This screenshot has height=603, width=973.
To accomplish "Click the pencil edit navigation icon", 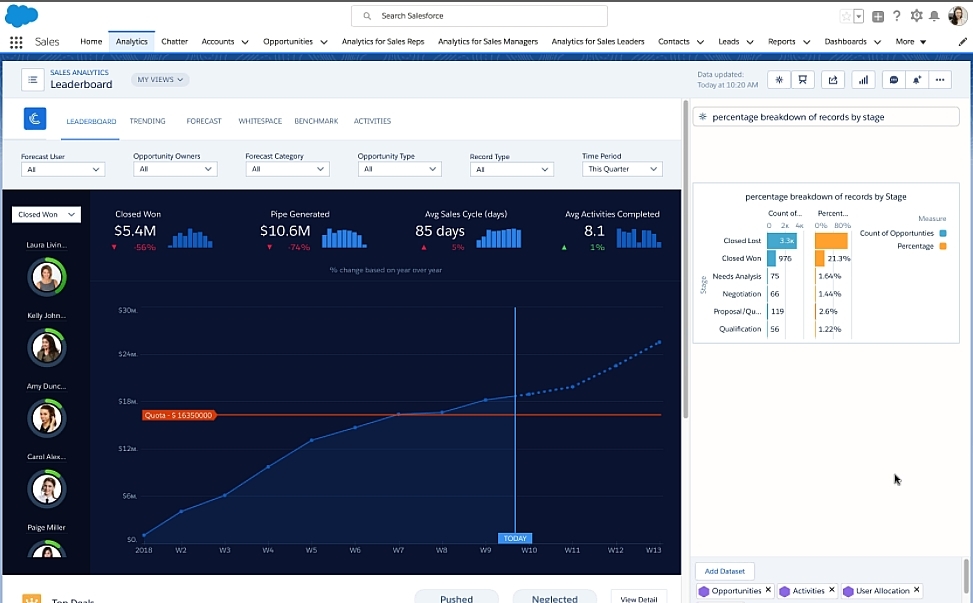I will [x=962, y=42].
